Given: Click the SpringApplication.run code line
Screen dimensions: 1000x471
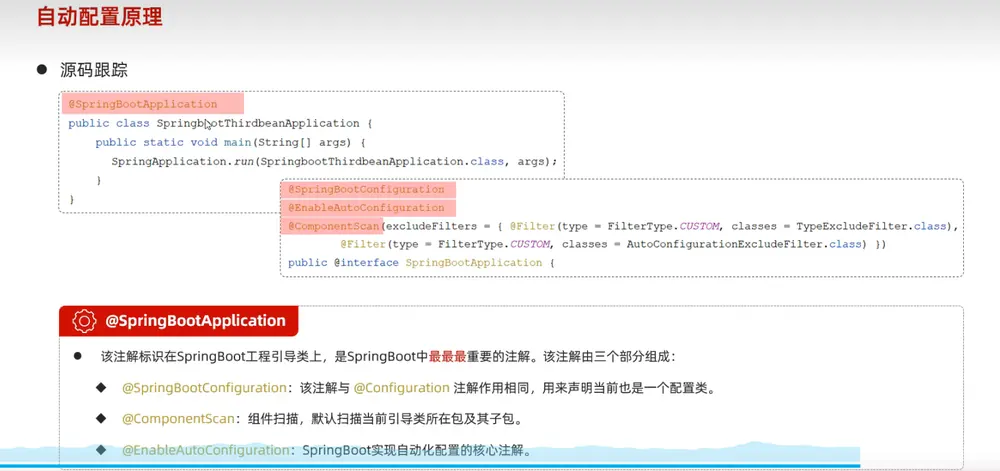Looking at the screenshot, I should [x=334, y=161].
